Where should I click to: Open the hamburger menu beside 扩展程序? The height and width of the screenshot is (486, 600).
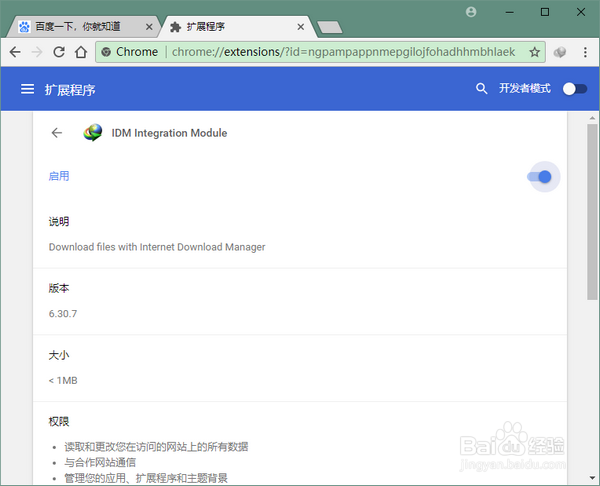tap(27, 89)
